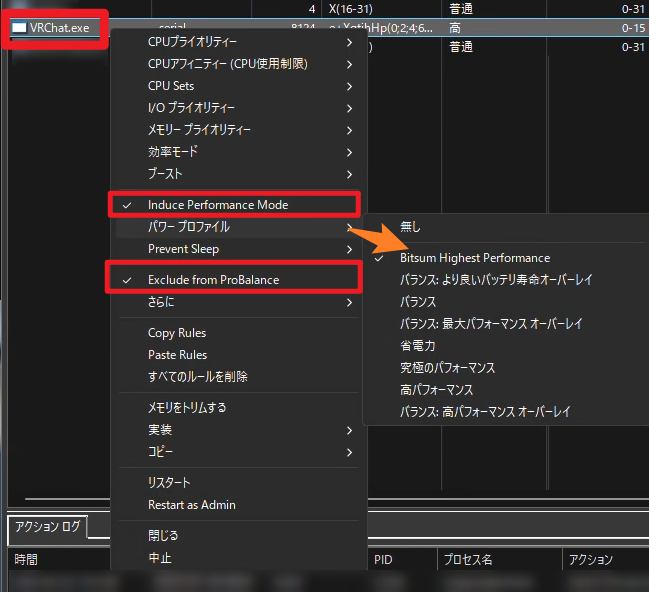Open the メモリー プライオリティー submenu

[x=239, y=130]
